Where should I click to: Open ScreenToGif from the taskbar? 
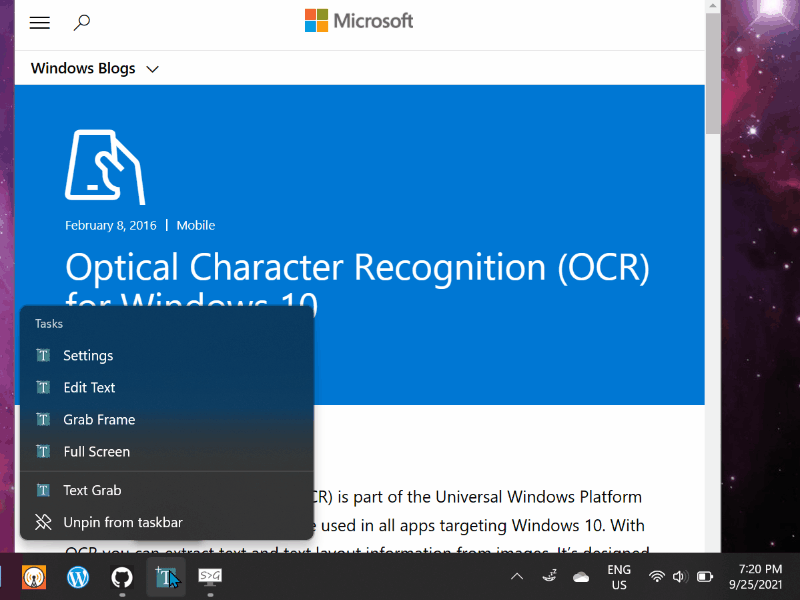click(209, 576)
